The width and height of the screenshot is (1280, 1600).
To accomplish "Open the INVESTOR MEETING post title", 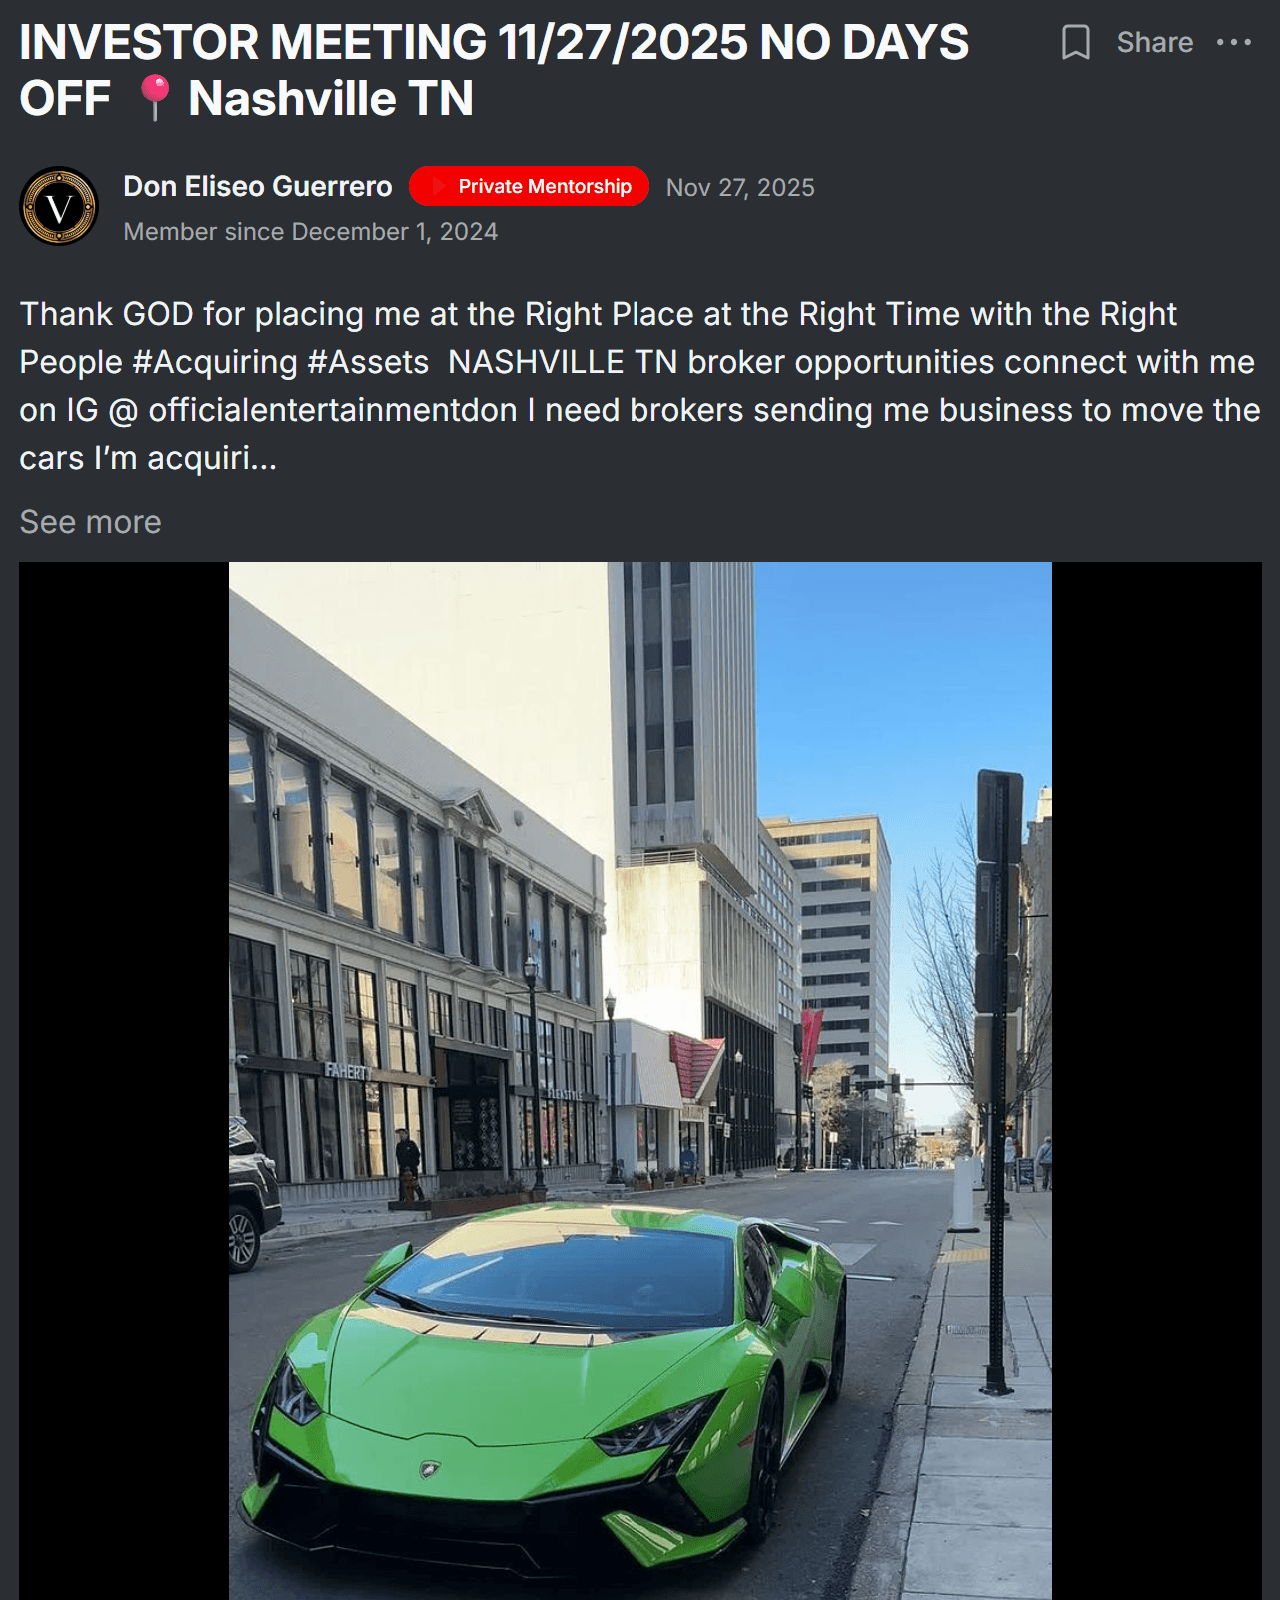I will point(494,70).
